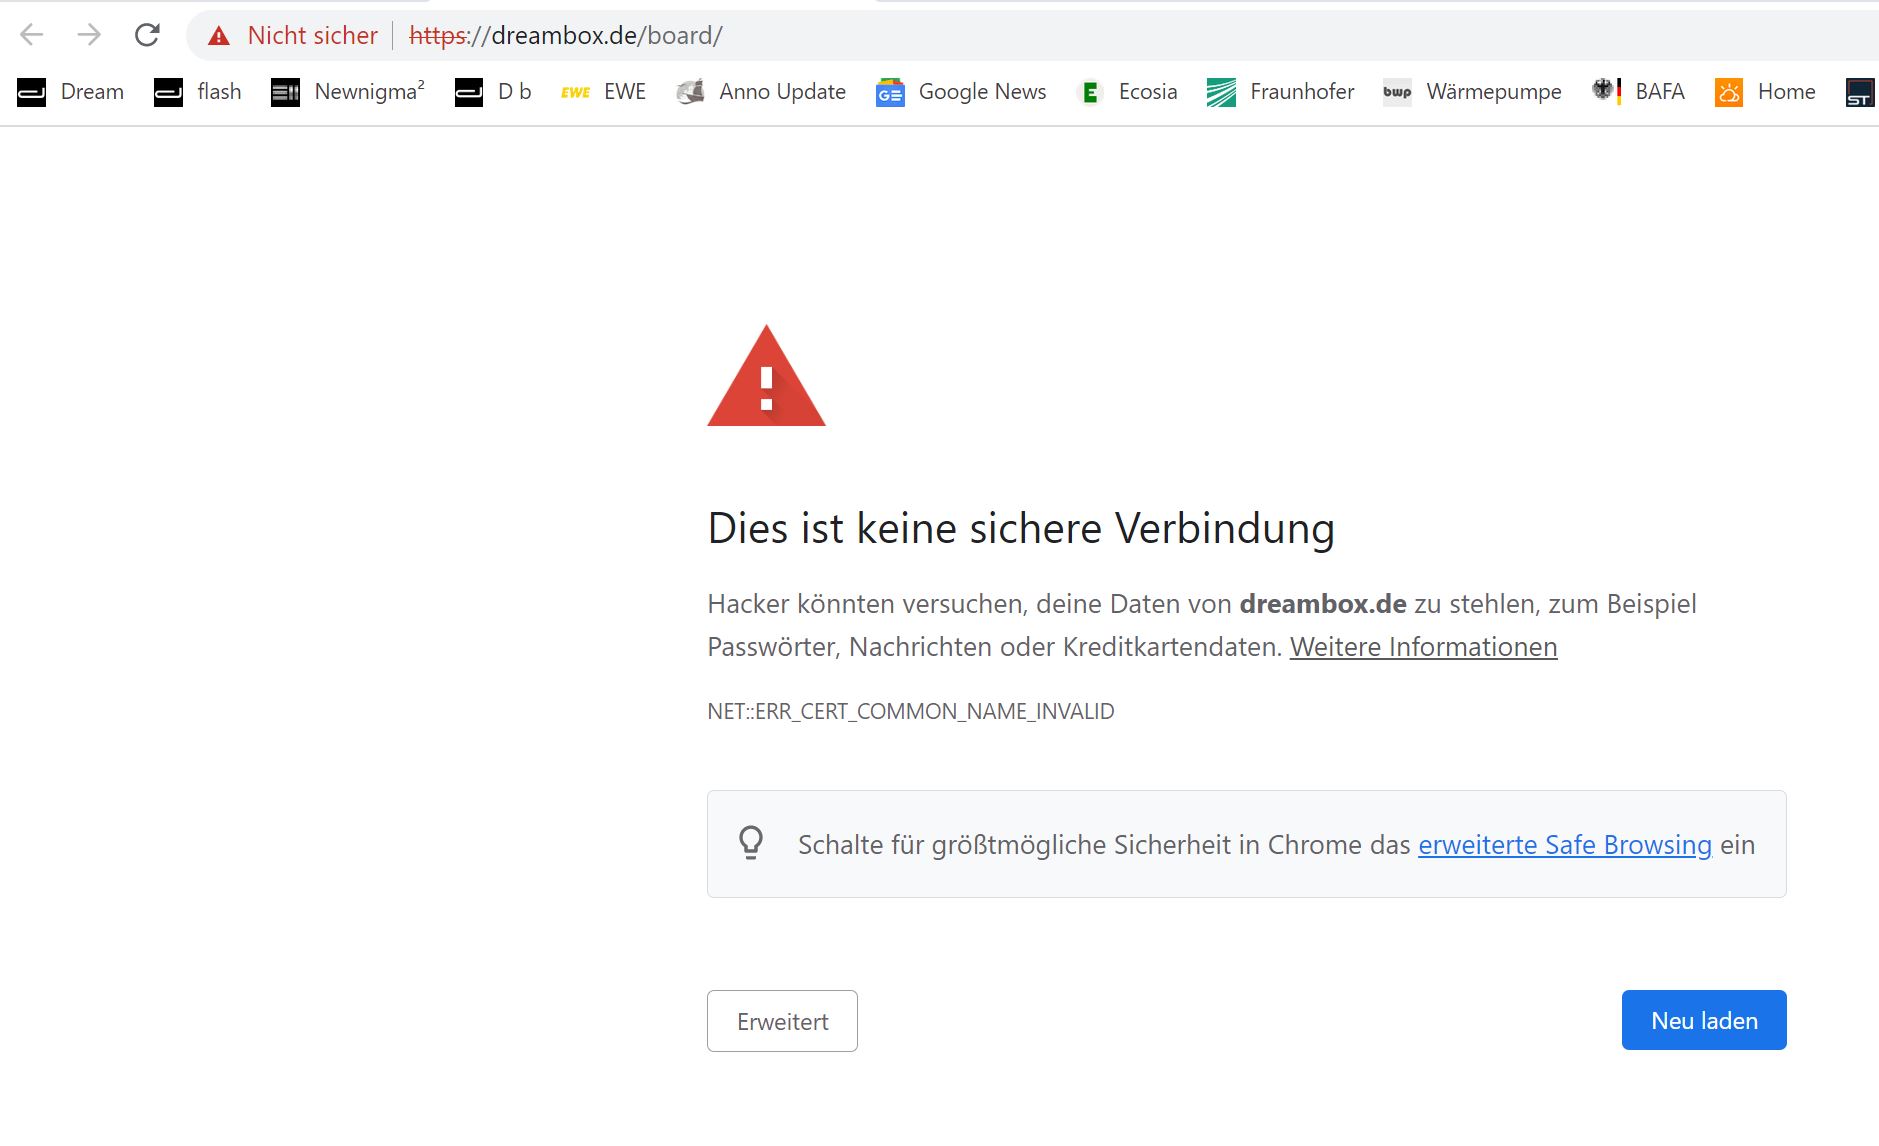Viewport: 1879px width, 1146px height.
Task: Open the EWE bookmark
Action: 603,92
